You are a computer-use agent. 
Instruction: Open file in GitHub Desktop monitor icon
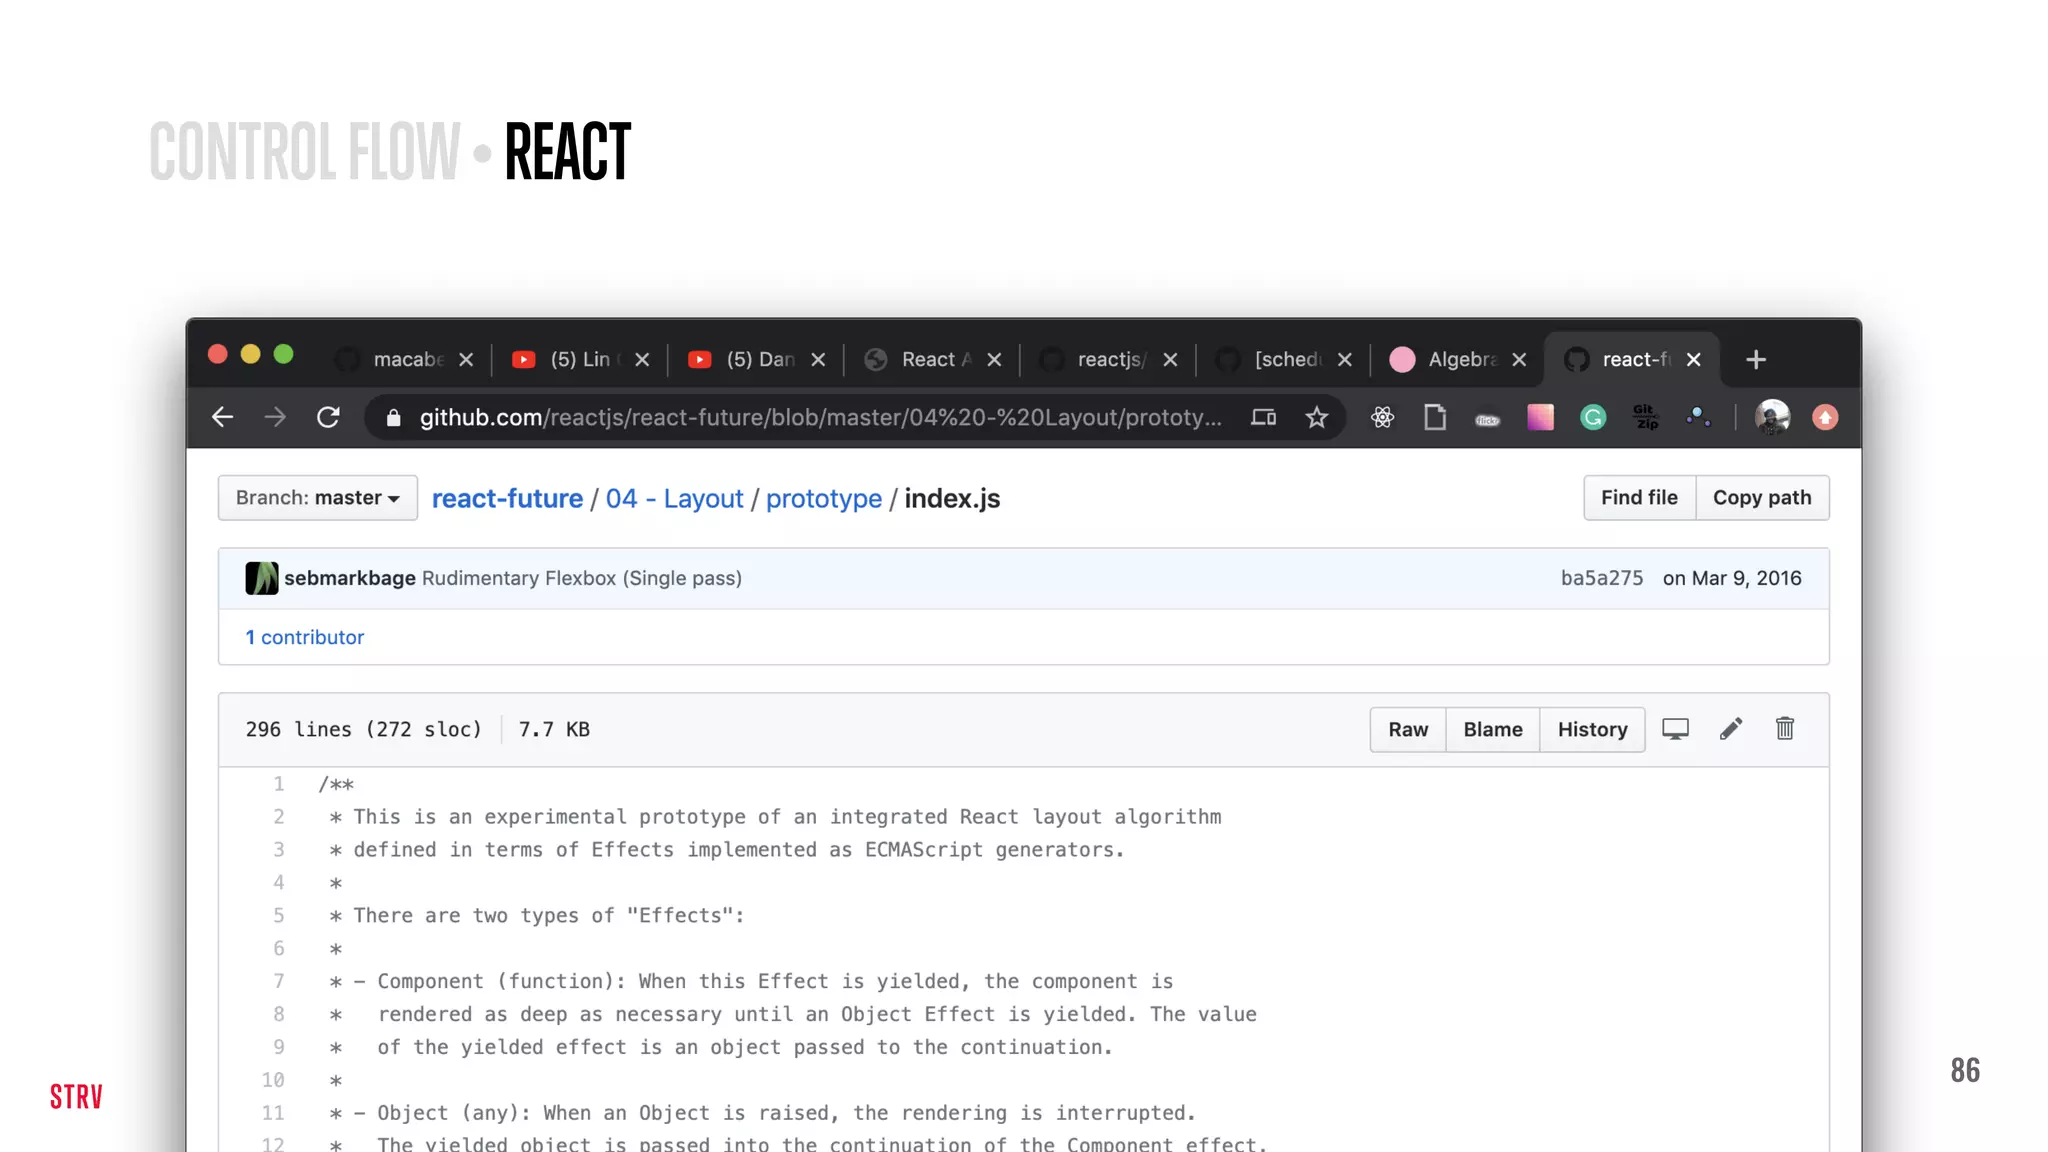(1675, 729)
